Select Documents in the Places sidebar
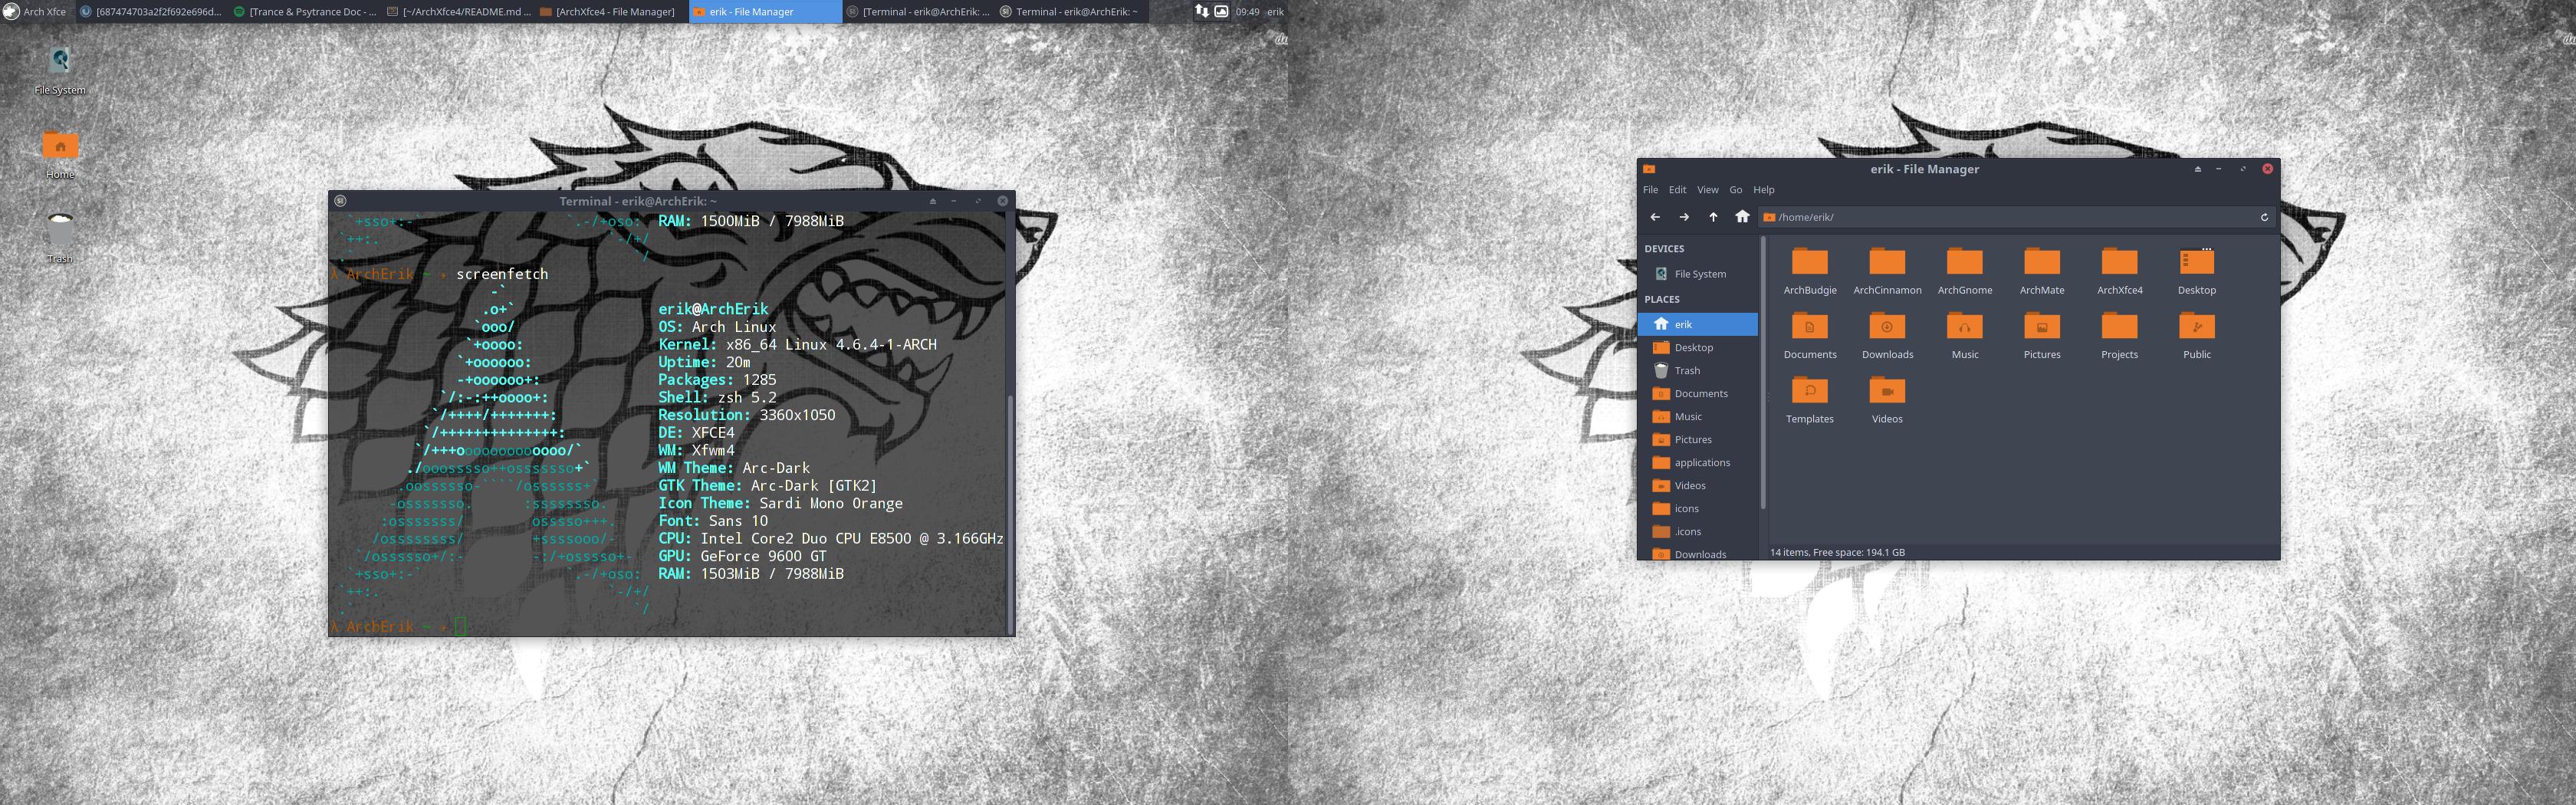 [1698, 393]
